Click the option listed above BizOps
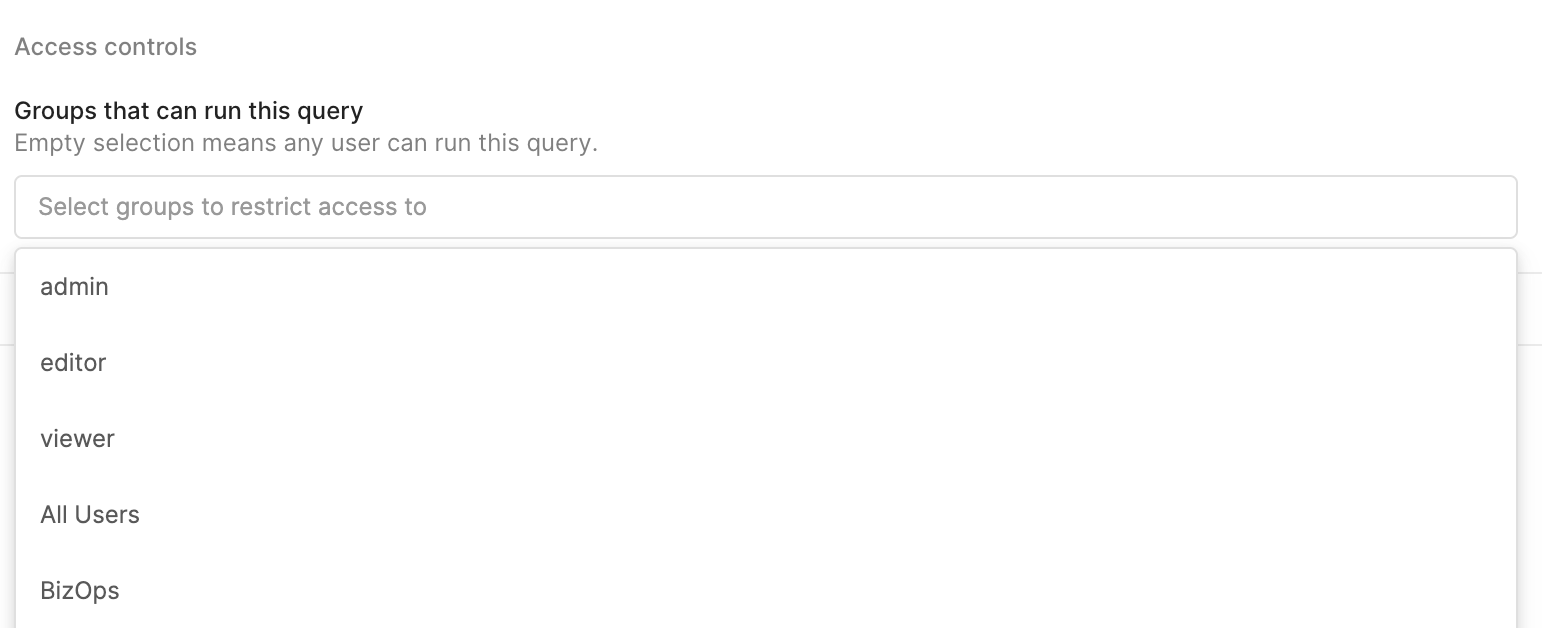 click(90, 515)
